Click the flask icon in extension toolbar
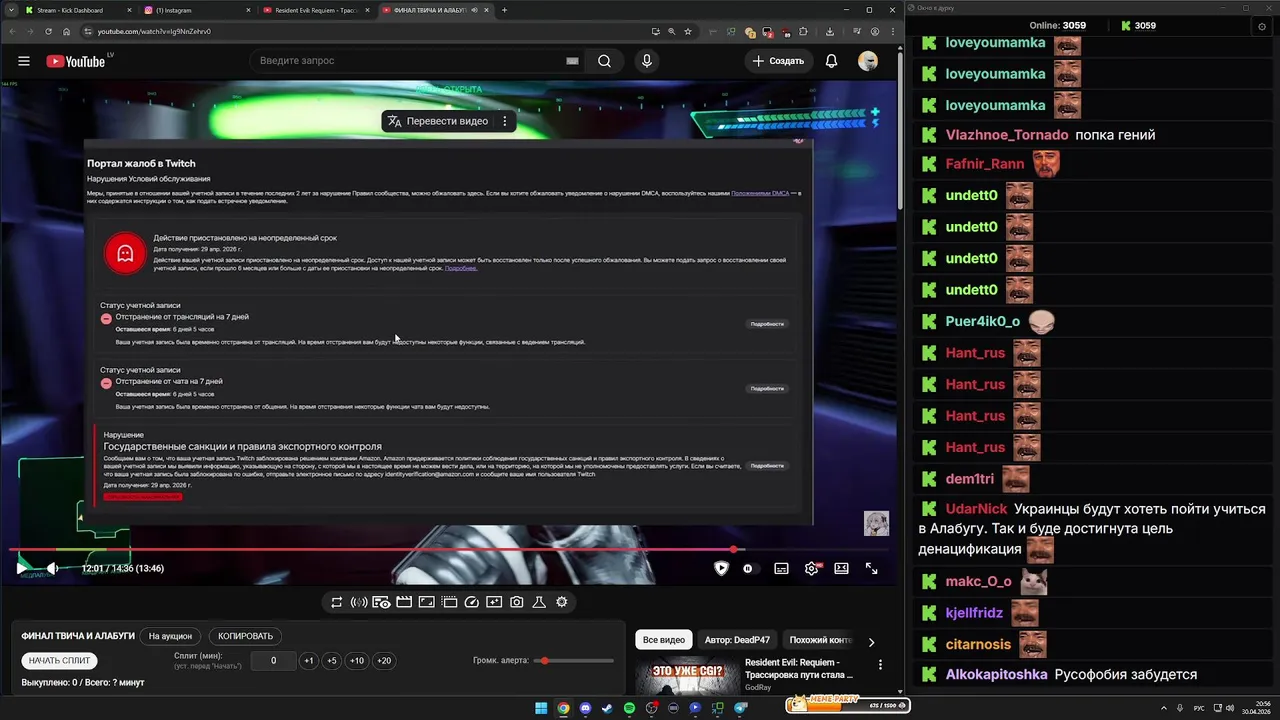The width and height of the screenshot is (1280, 720). (539, 602)
